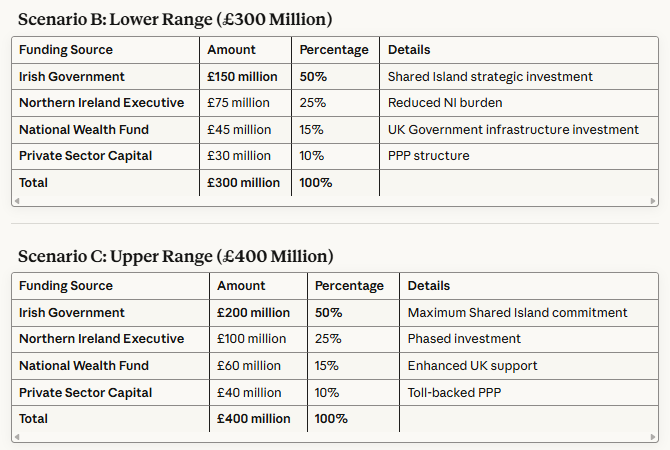Click the Enhanced UK support cell

click(x=472, y=366)
